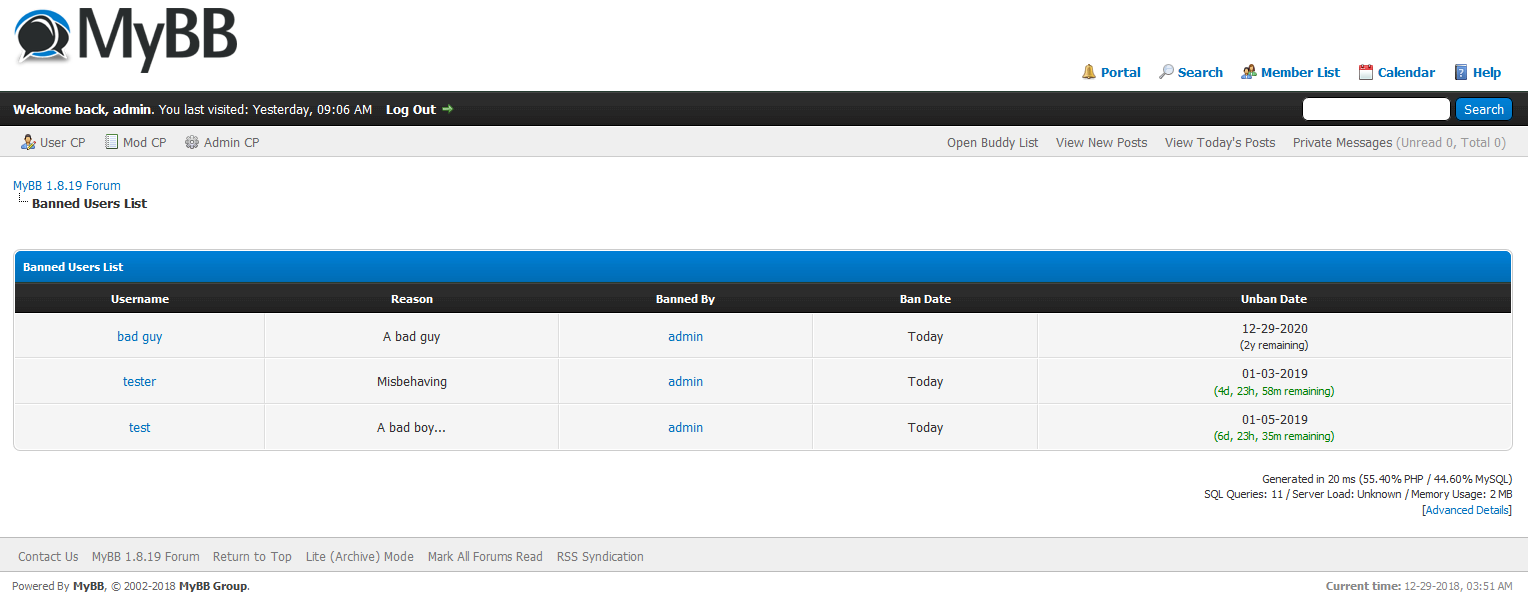Open the 'tester' user profile
Screen dimensions: 1528x605
139,381
